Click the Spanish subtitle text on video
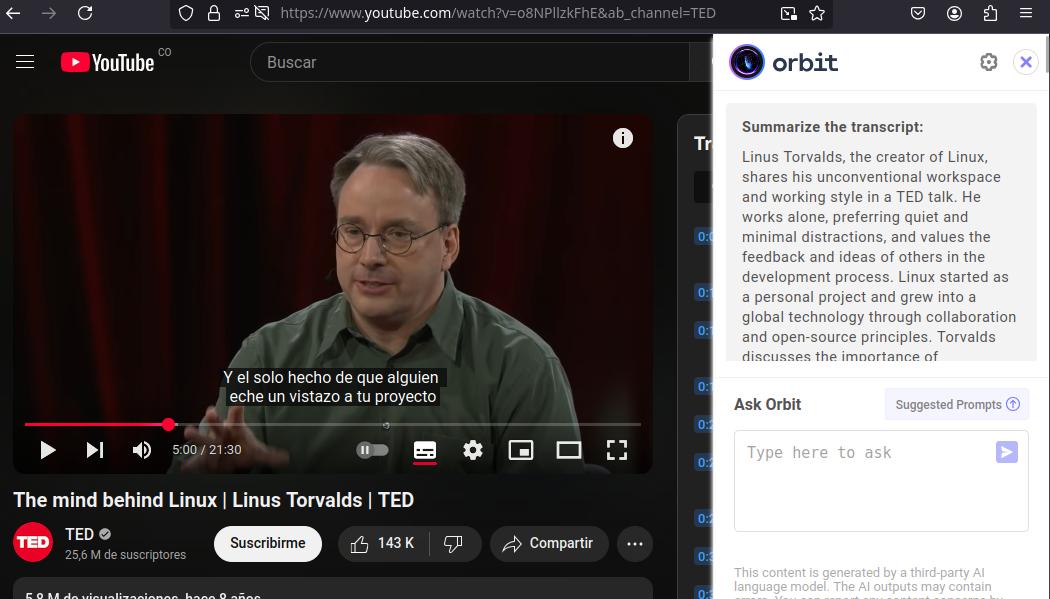This screenshot has height=599, width=1050. click(x=332, y=387)
